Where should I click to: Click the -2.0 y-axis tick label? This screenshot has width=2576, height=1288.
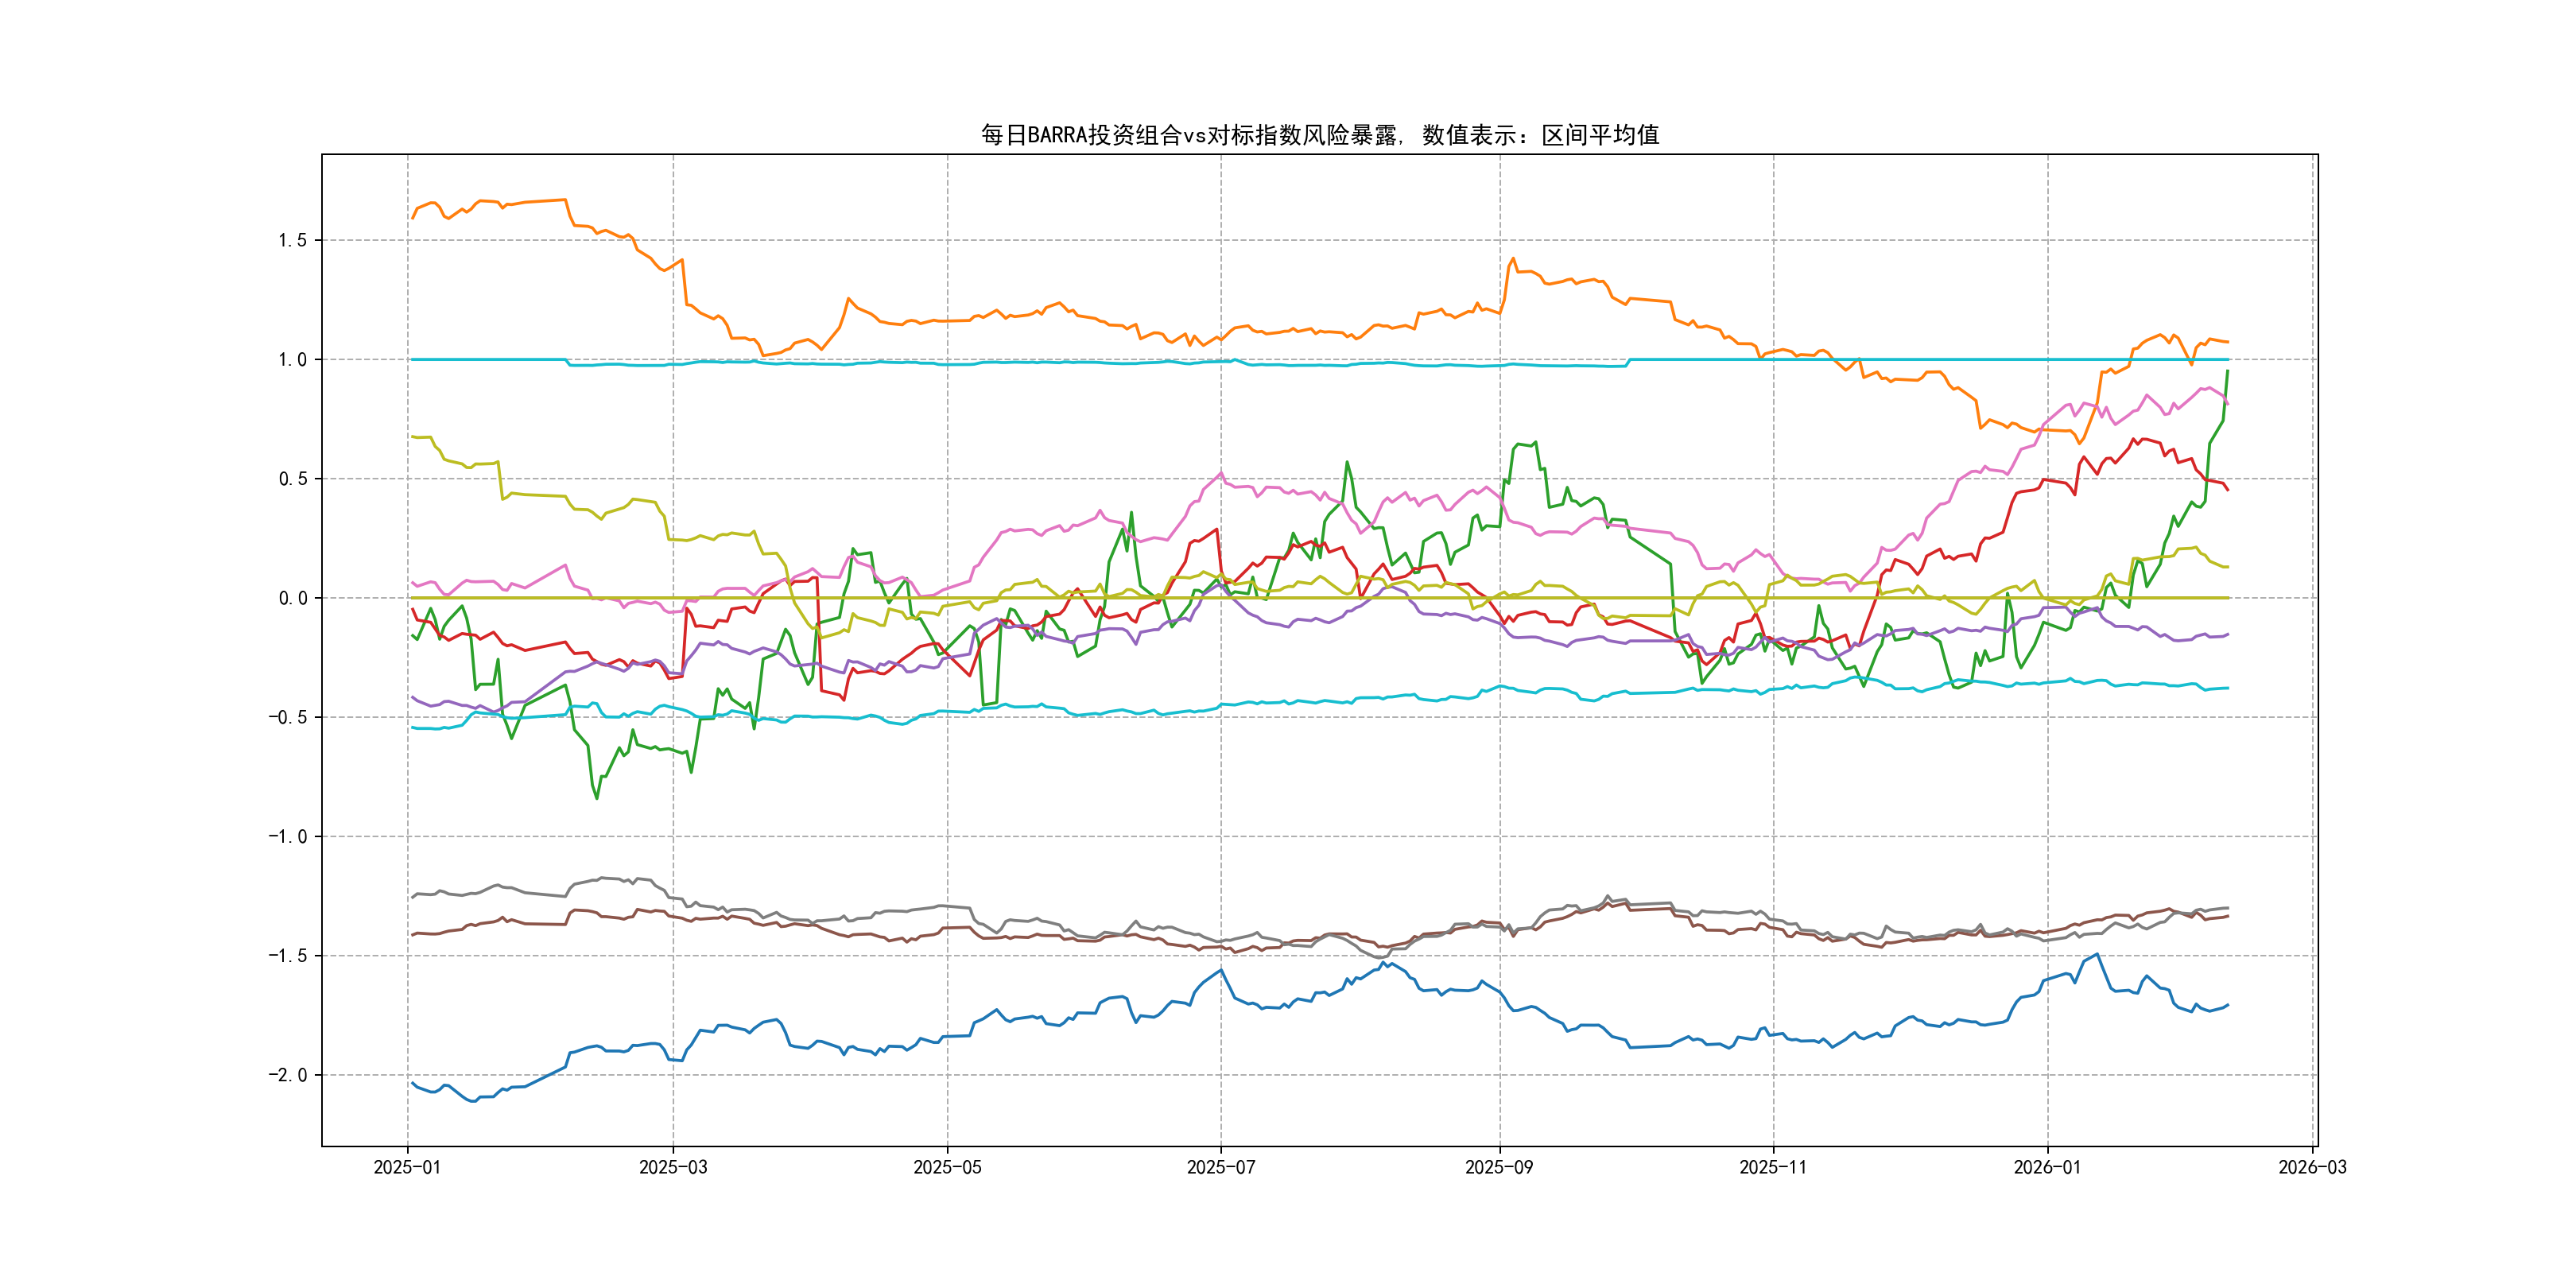tap(287, 1075)
